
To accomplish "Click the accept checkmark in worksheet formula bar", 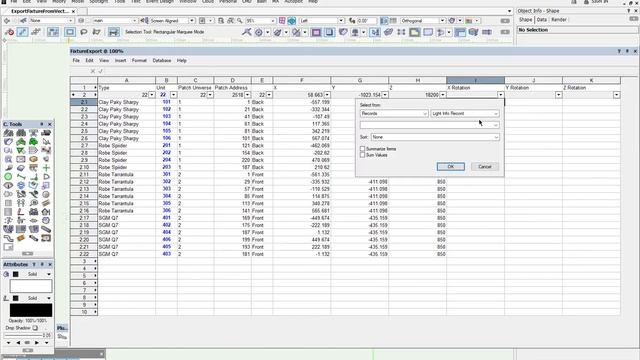I will tap(100, 71).
